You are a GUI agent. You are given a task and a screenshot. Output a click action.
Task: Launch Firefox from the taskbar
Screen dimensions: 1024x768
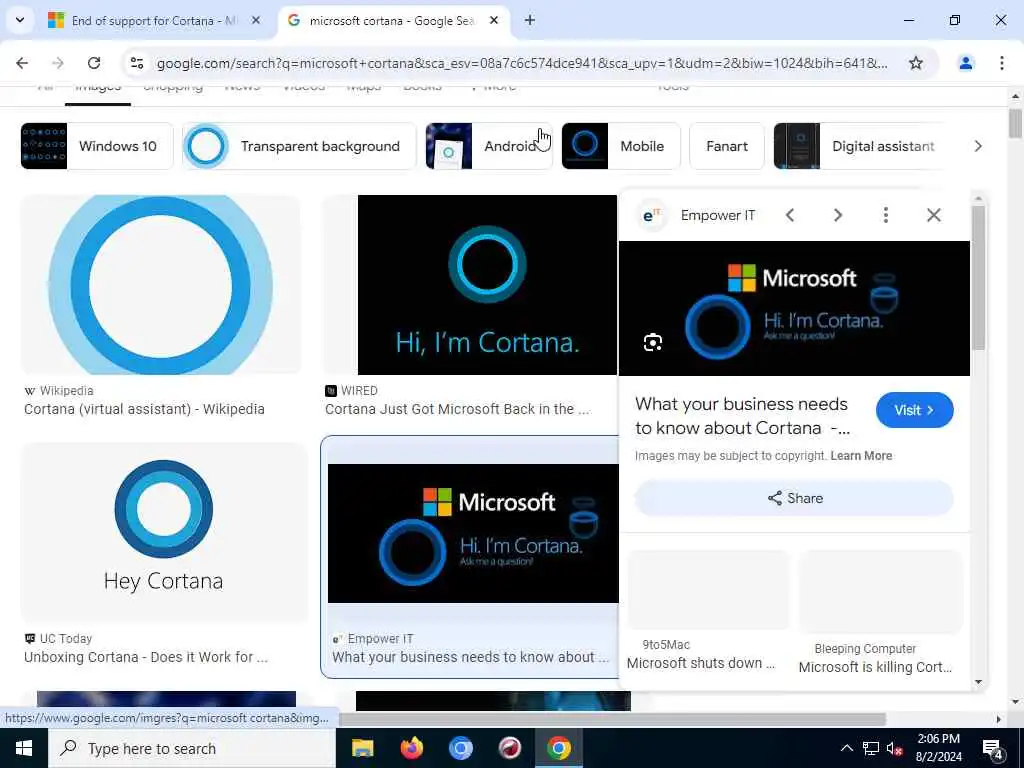click(x=411, y=748)
